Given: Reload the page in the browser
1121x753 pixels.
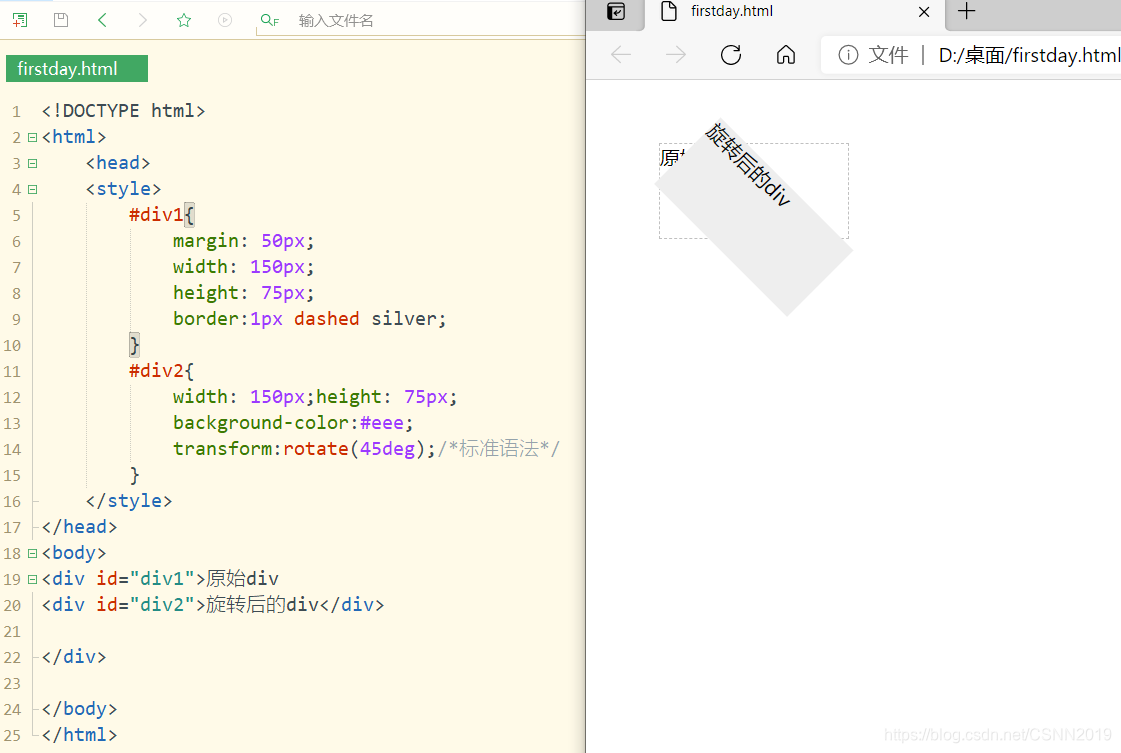Looking at the screenshot, I should pyautogui.click(x=731, y=55).
